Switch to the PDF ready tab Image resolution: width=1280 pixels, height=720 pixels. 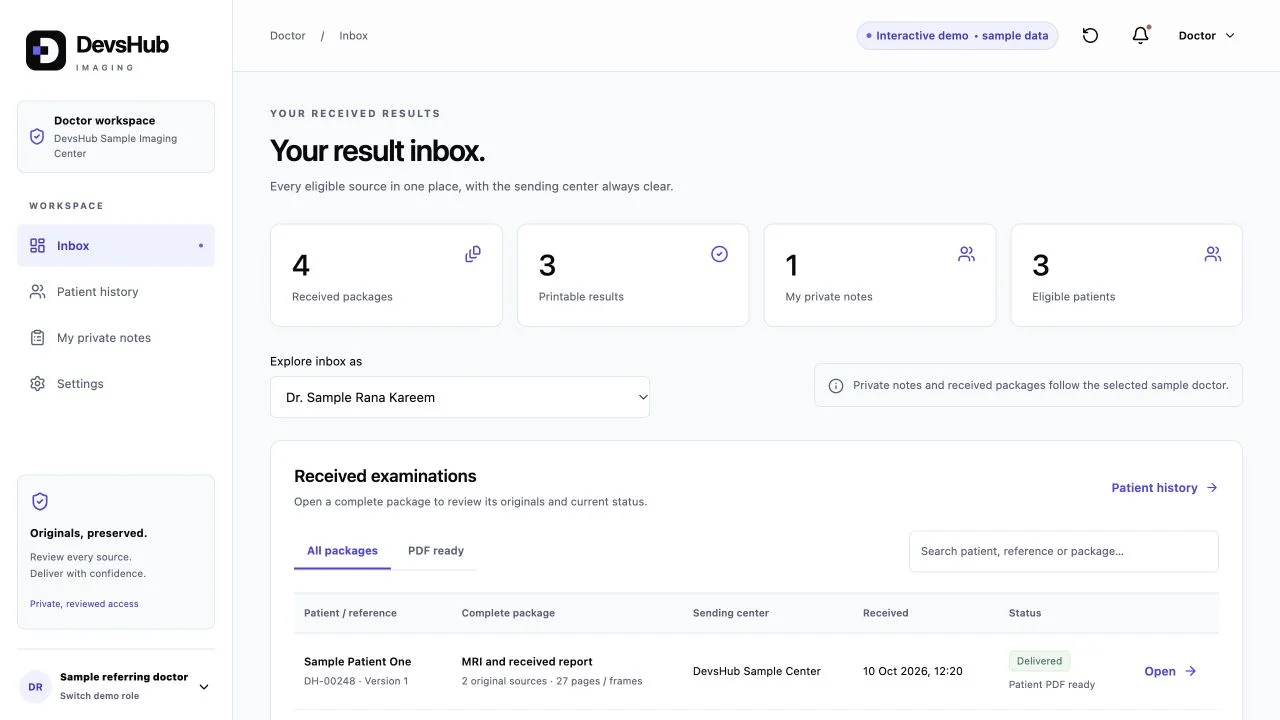click(436, 551)
